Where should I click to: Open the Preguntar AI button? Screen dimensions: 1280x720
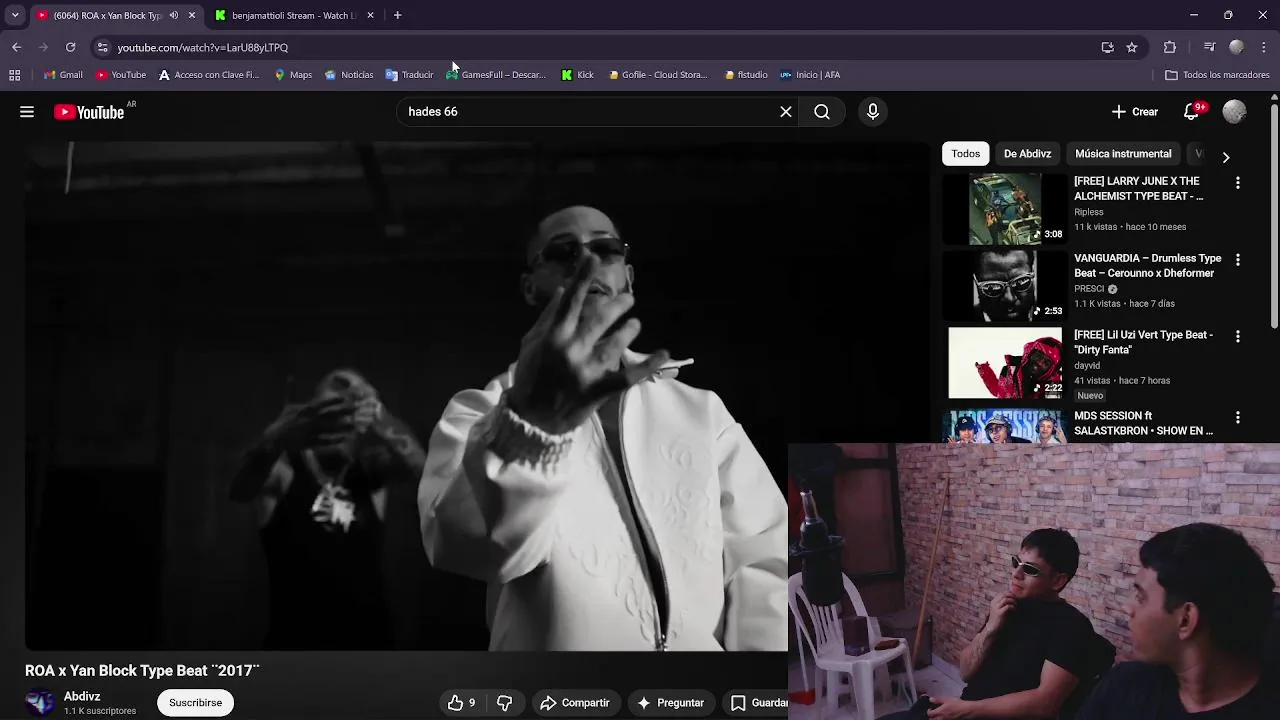point(671,703)
